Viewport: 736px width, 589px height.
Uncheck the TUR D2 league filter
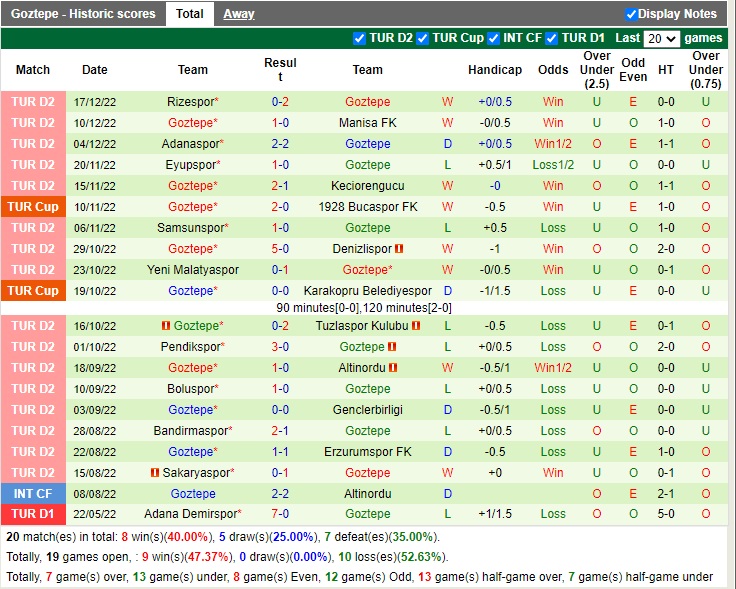[360, 38]
